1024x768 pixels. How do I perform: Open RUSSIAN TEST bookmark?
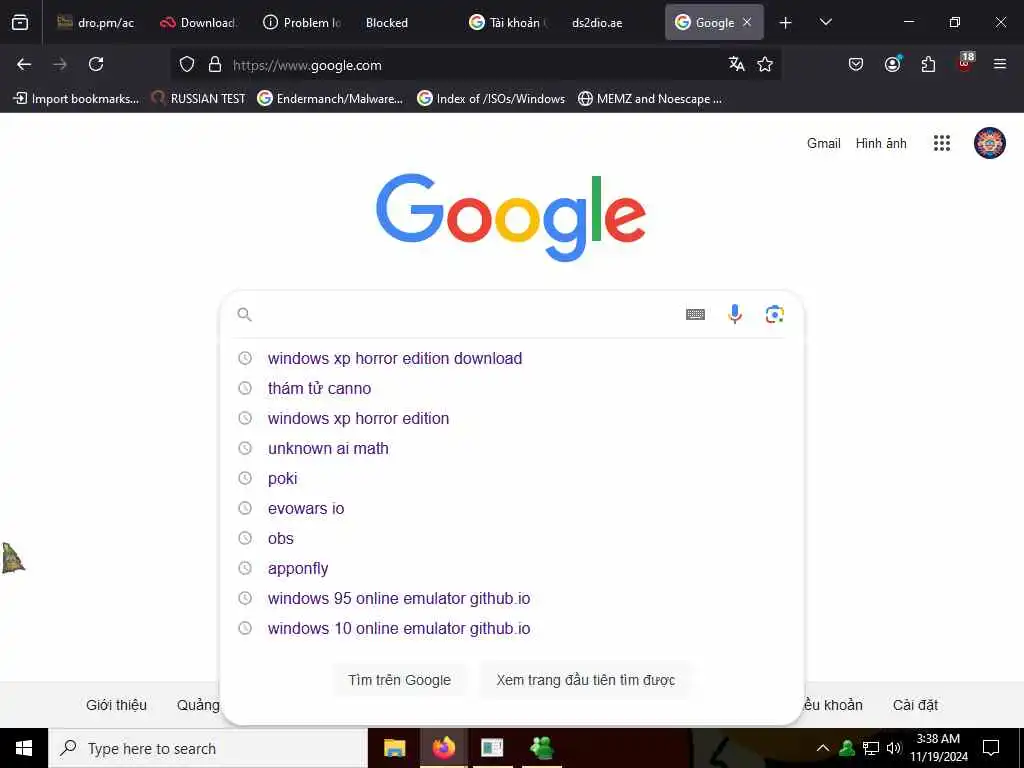[x=199, y=99]
